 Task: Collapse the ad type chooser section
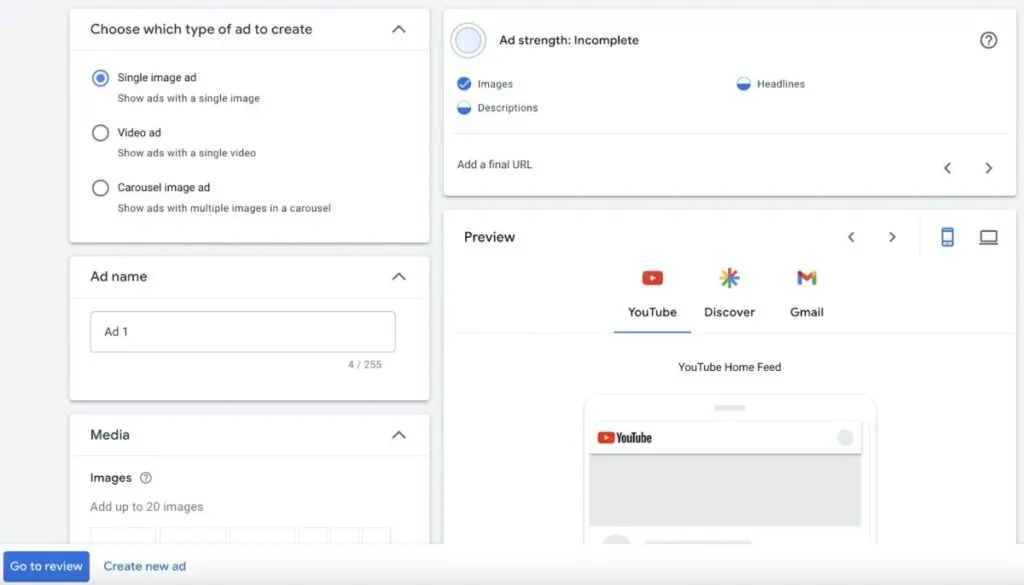398,29
